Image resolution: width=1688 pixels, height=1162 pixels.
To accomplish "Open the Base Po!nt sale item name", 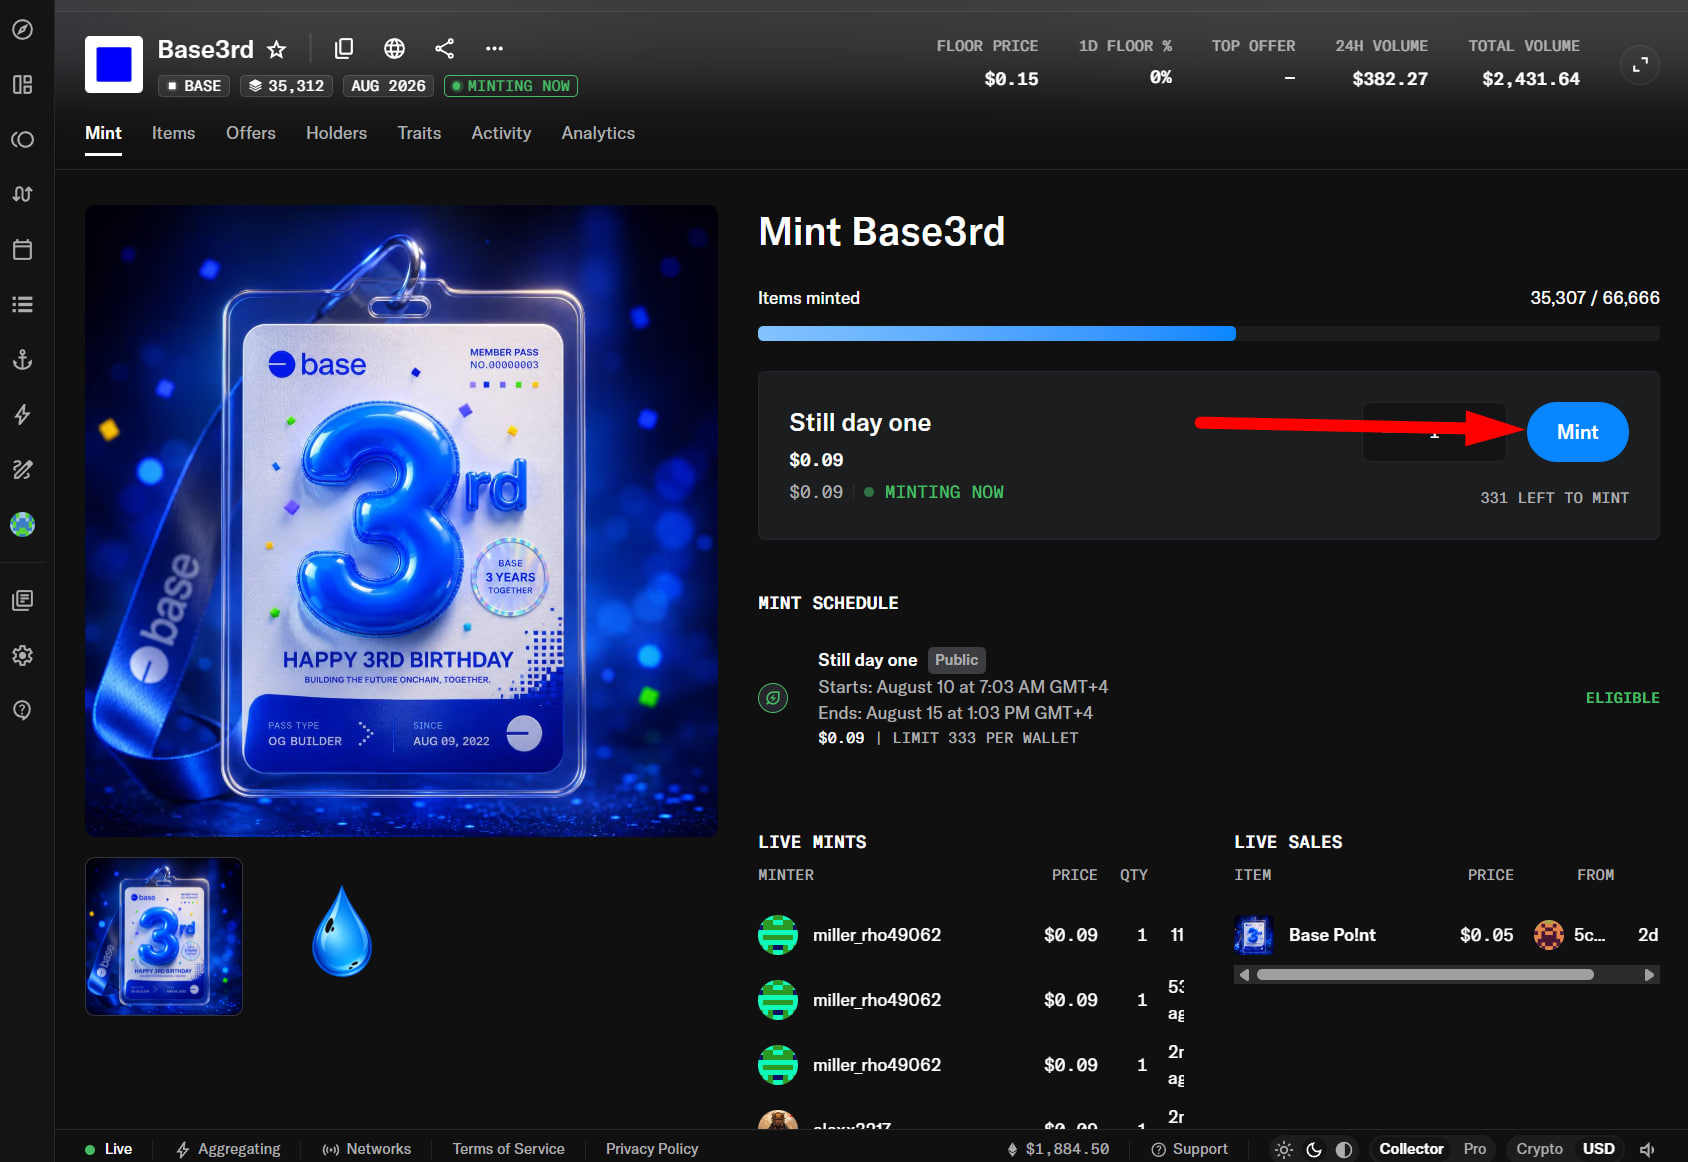I will coord(1332,935).
